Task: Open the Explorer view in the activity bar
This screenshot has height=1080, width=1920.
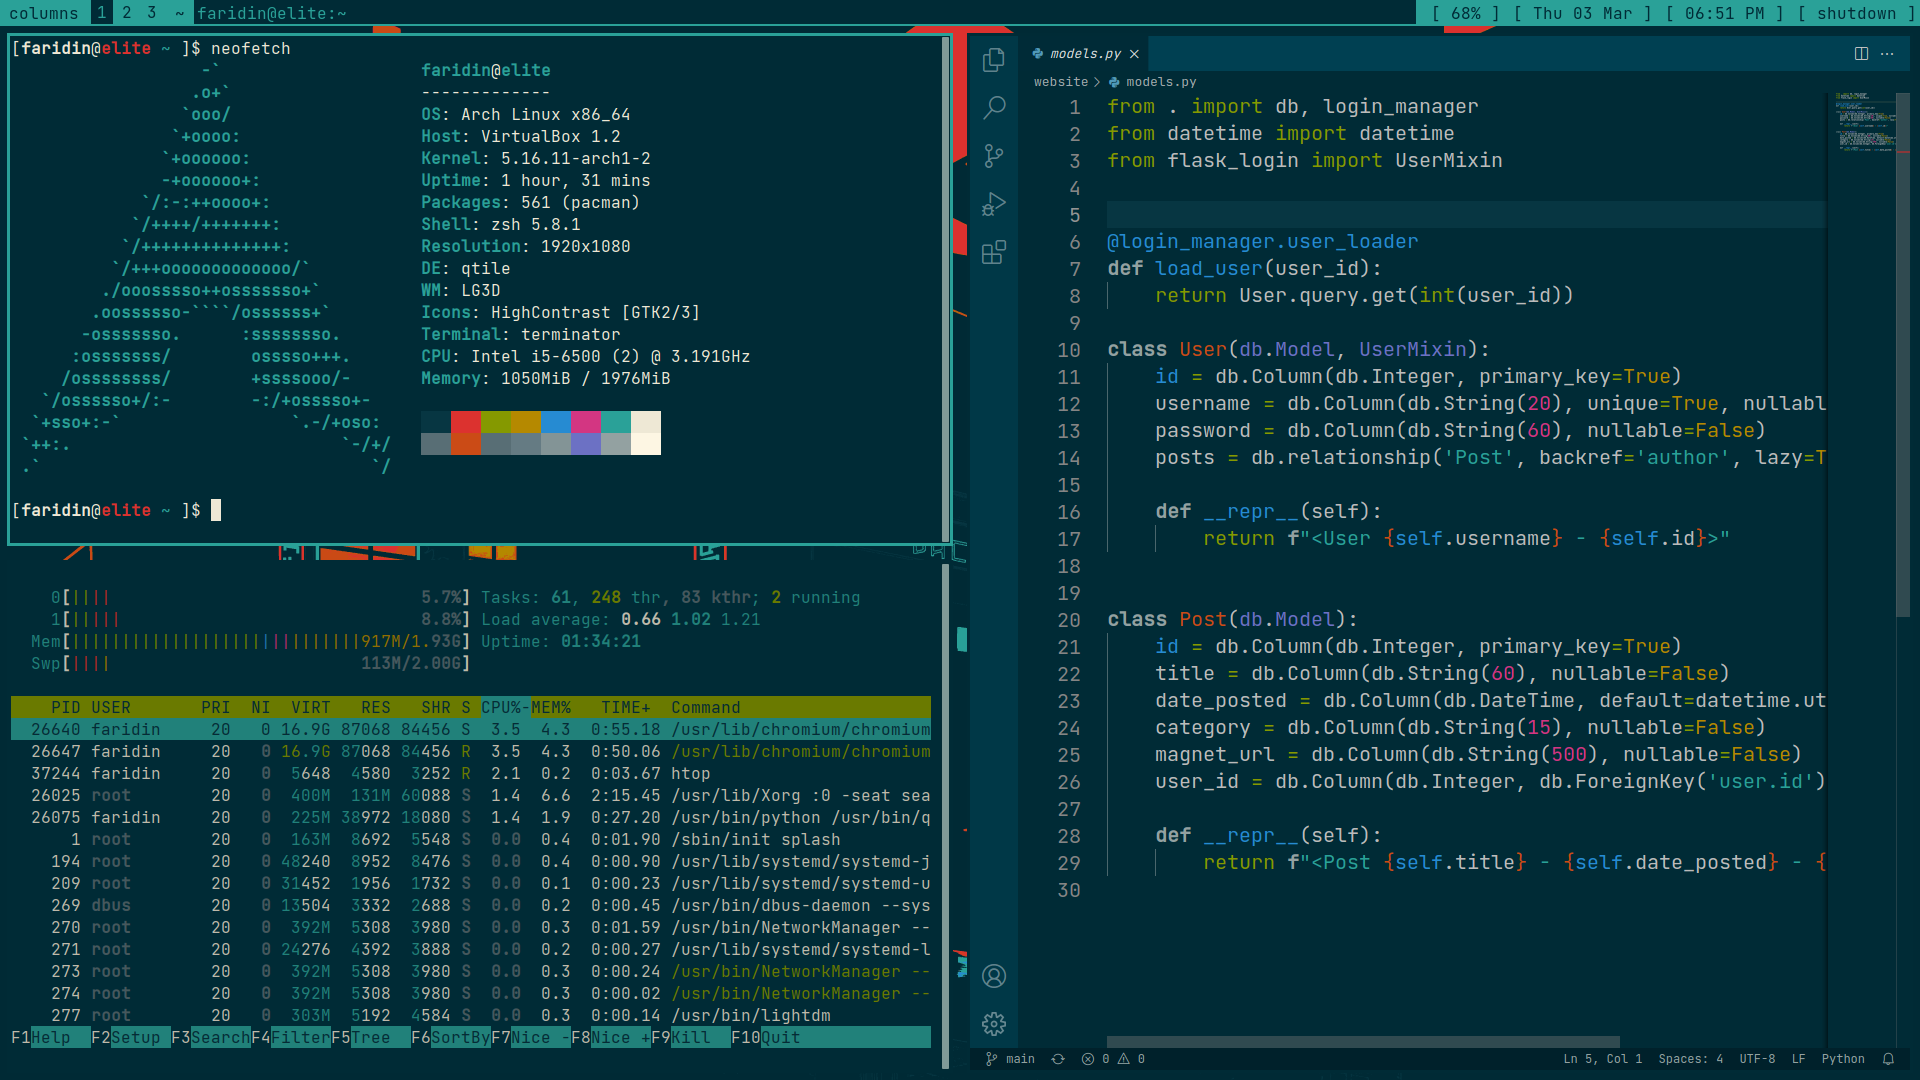Action: (x=993, y=59)
